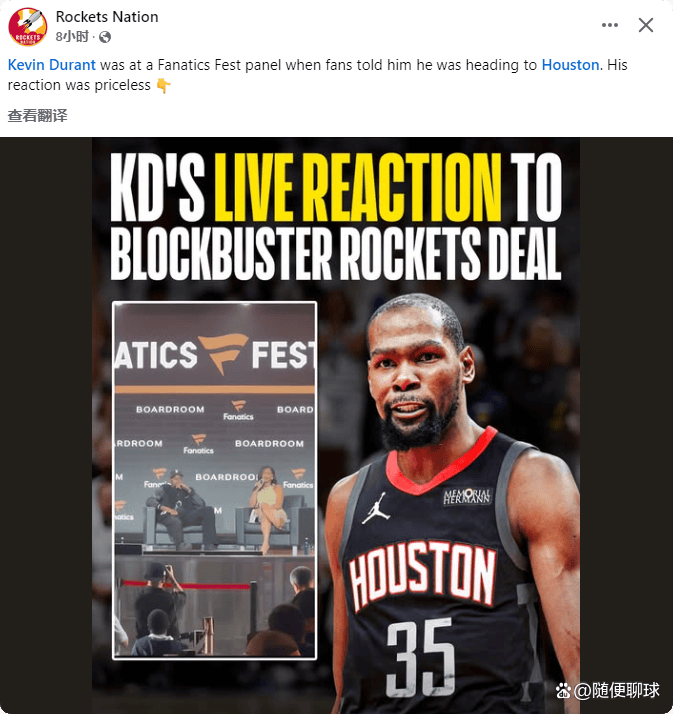This screenshot has height=714, width=673.
Task: Click the paw icon beside the watermark
Action: pyautogui.click(x=564, y=690)
